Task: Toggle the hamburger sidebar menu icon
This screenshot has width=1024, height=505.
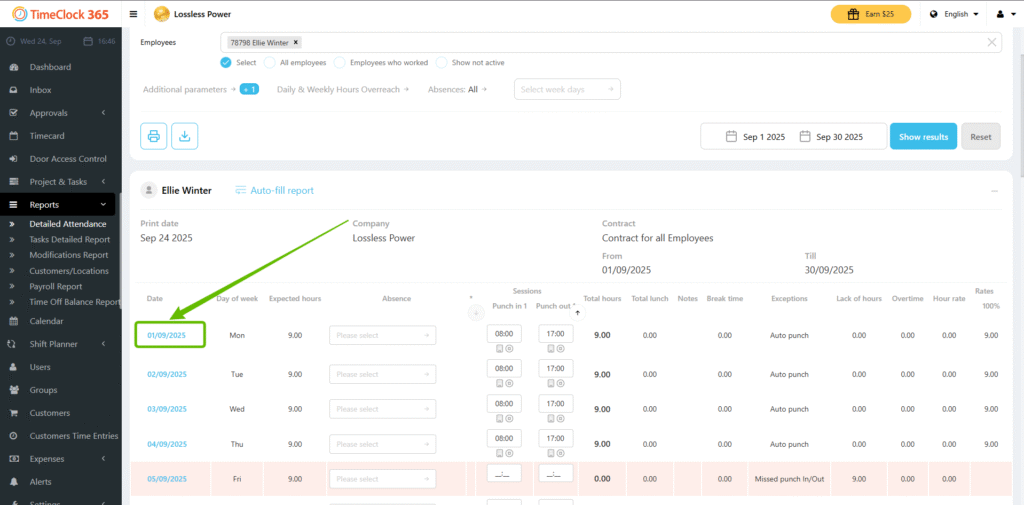Action: 134,14
